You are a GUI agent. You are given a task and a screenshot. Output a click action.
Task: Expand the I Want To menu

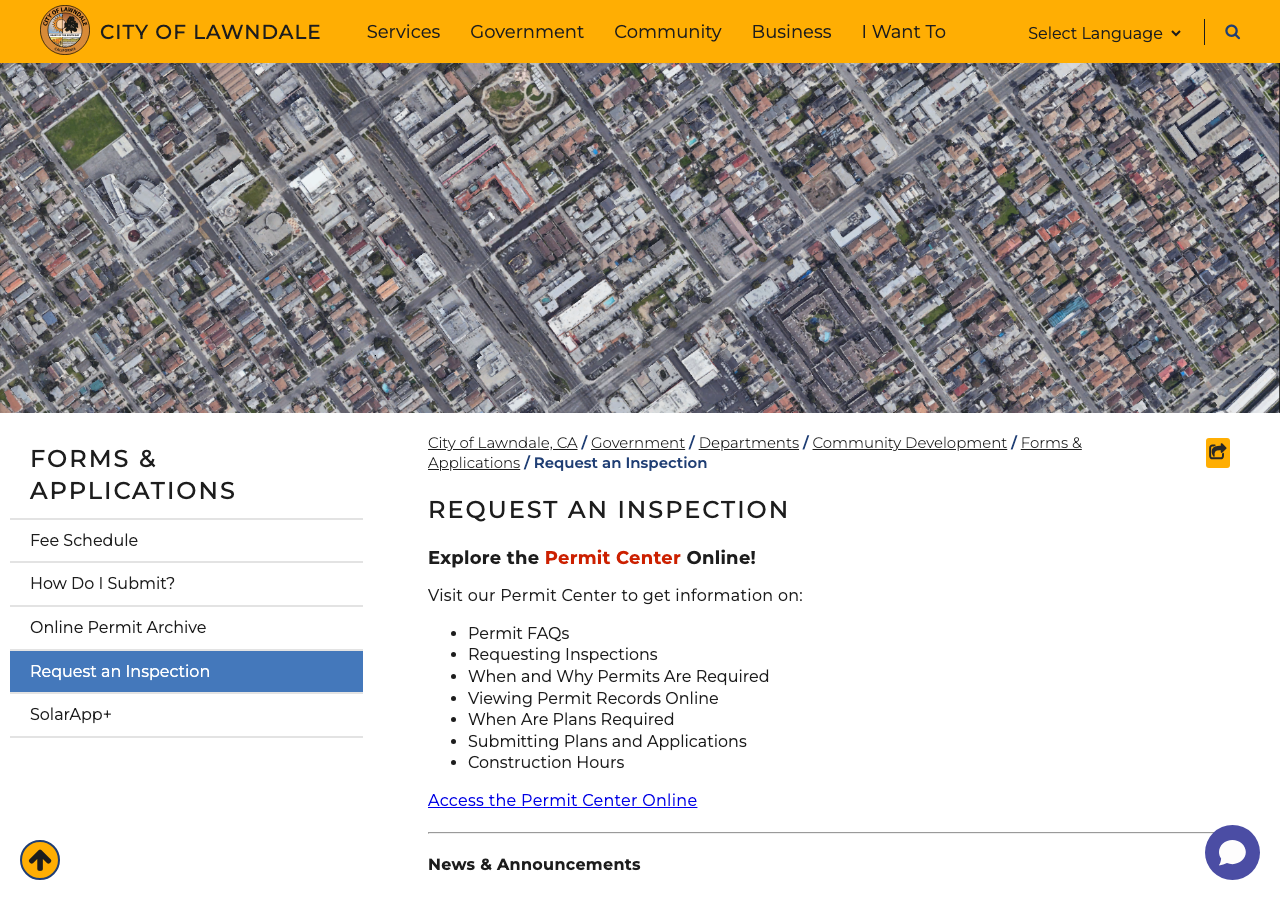pos(904,32)
